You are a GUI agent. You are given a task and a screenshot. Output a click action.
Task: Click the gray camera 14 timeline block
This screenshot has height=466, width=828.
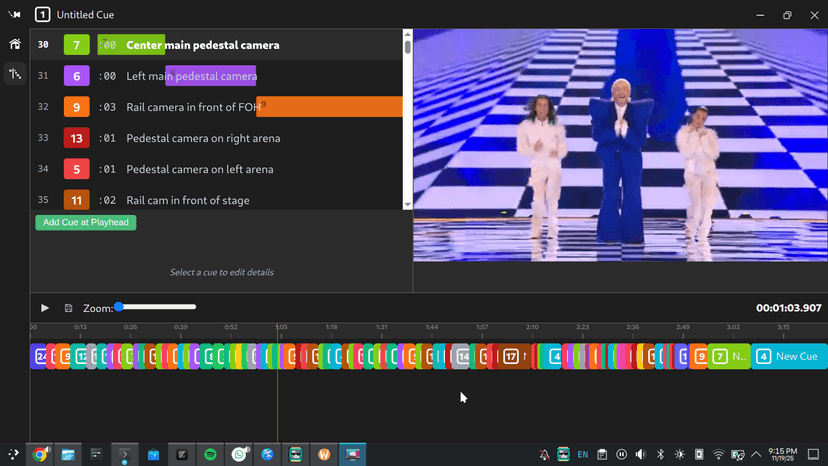coord(462,356)
